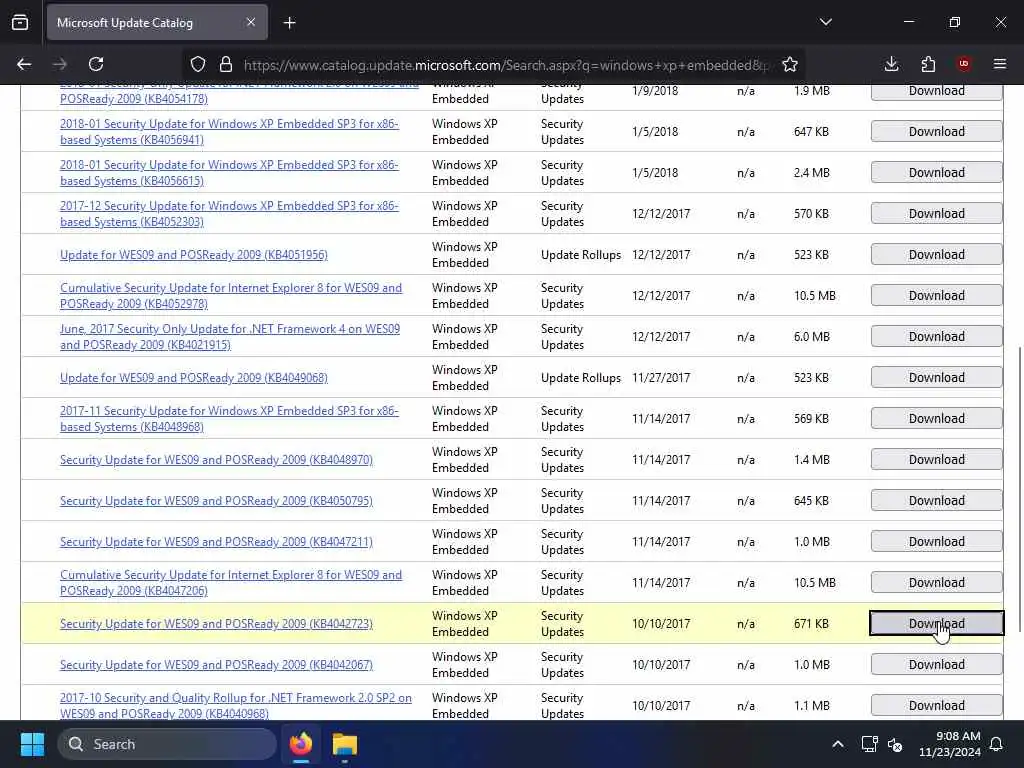The width and height of the screenshot is (1024, 768).
Task: Open KB4056615 security update link
Action: [229, 172]
